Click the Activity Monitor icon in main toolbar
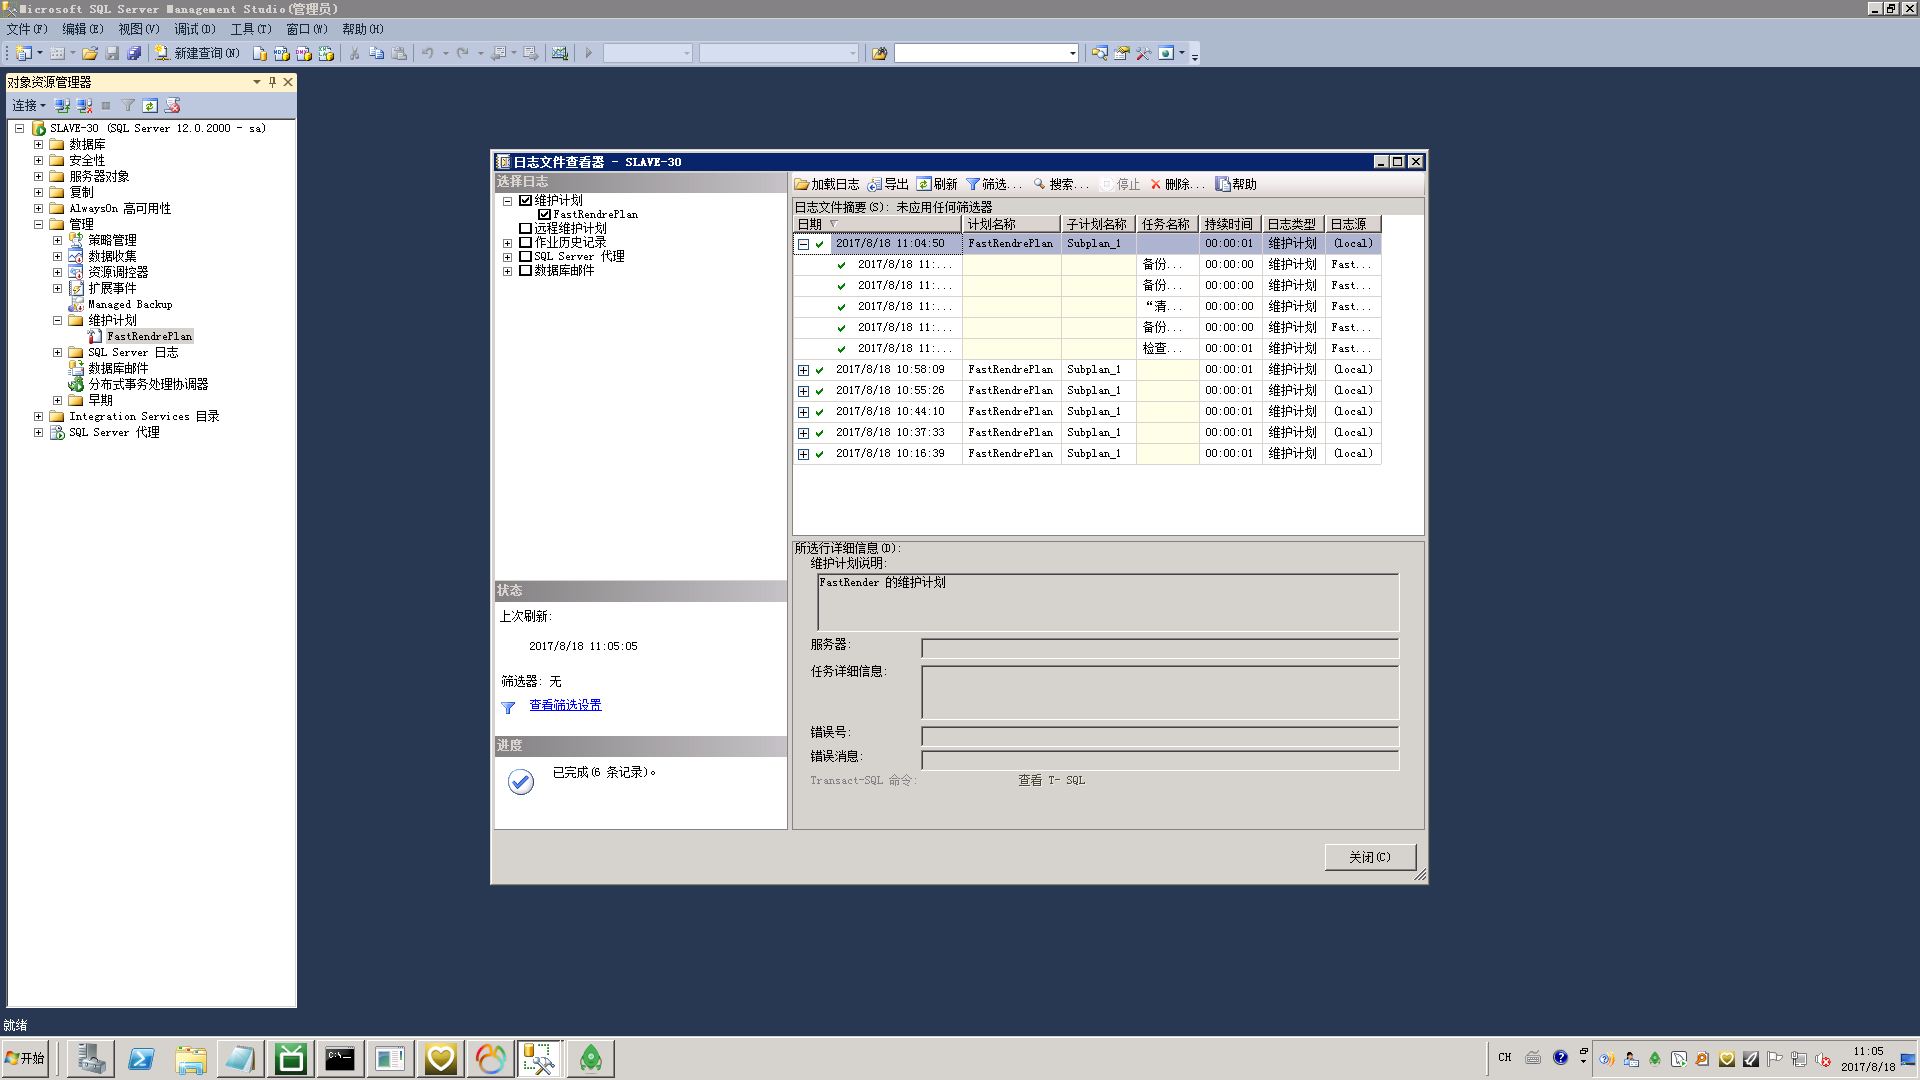The height and width of the screenshot is (1080, 1920). pos(560,53)
